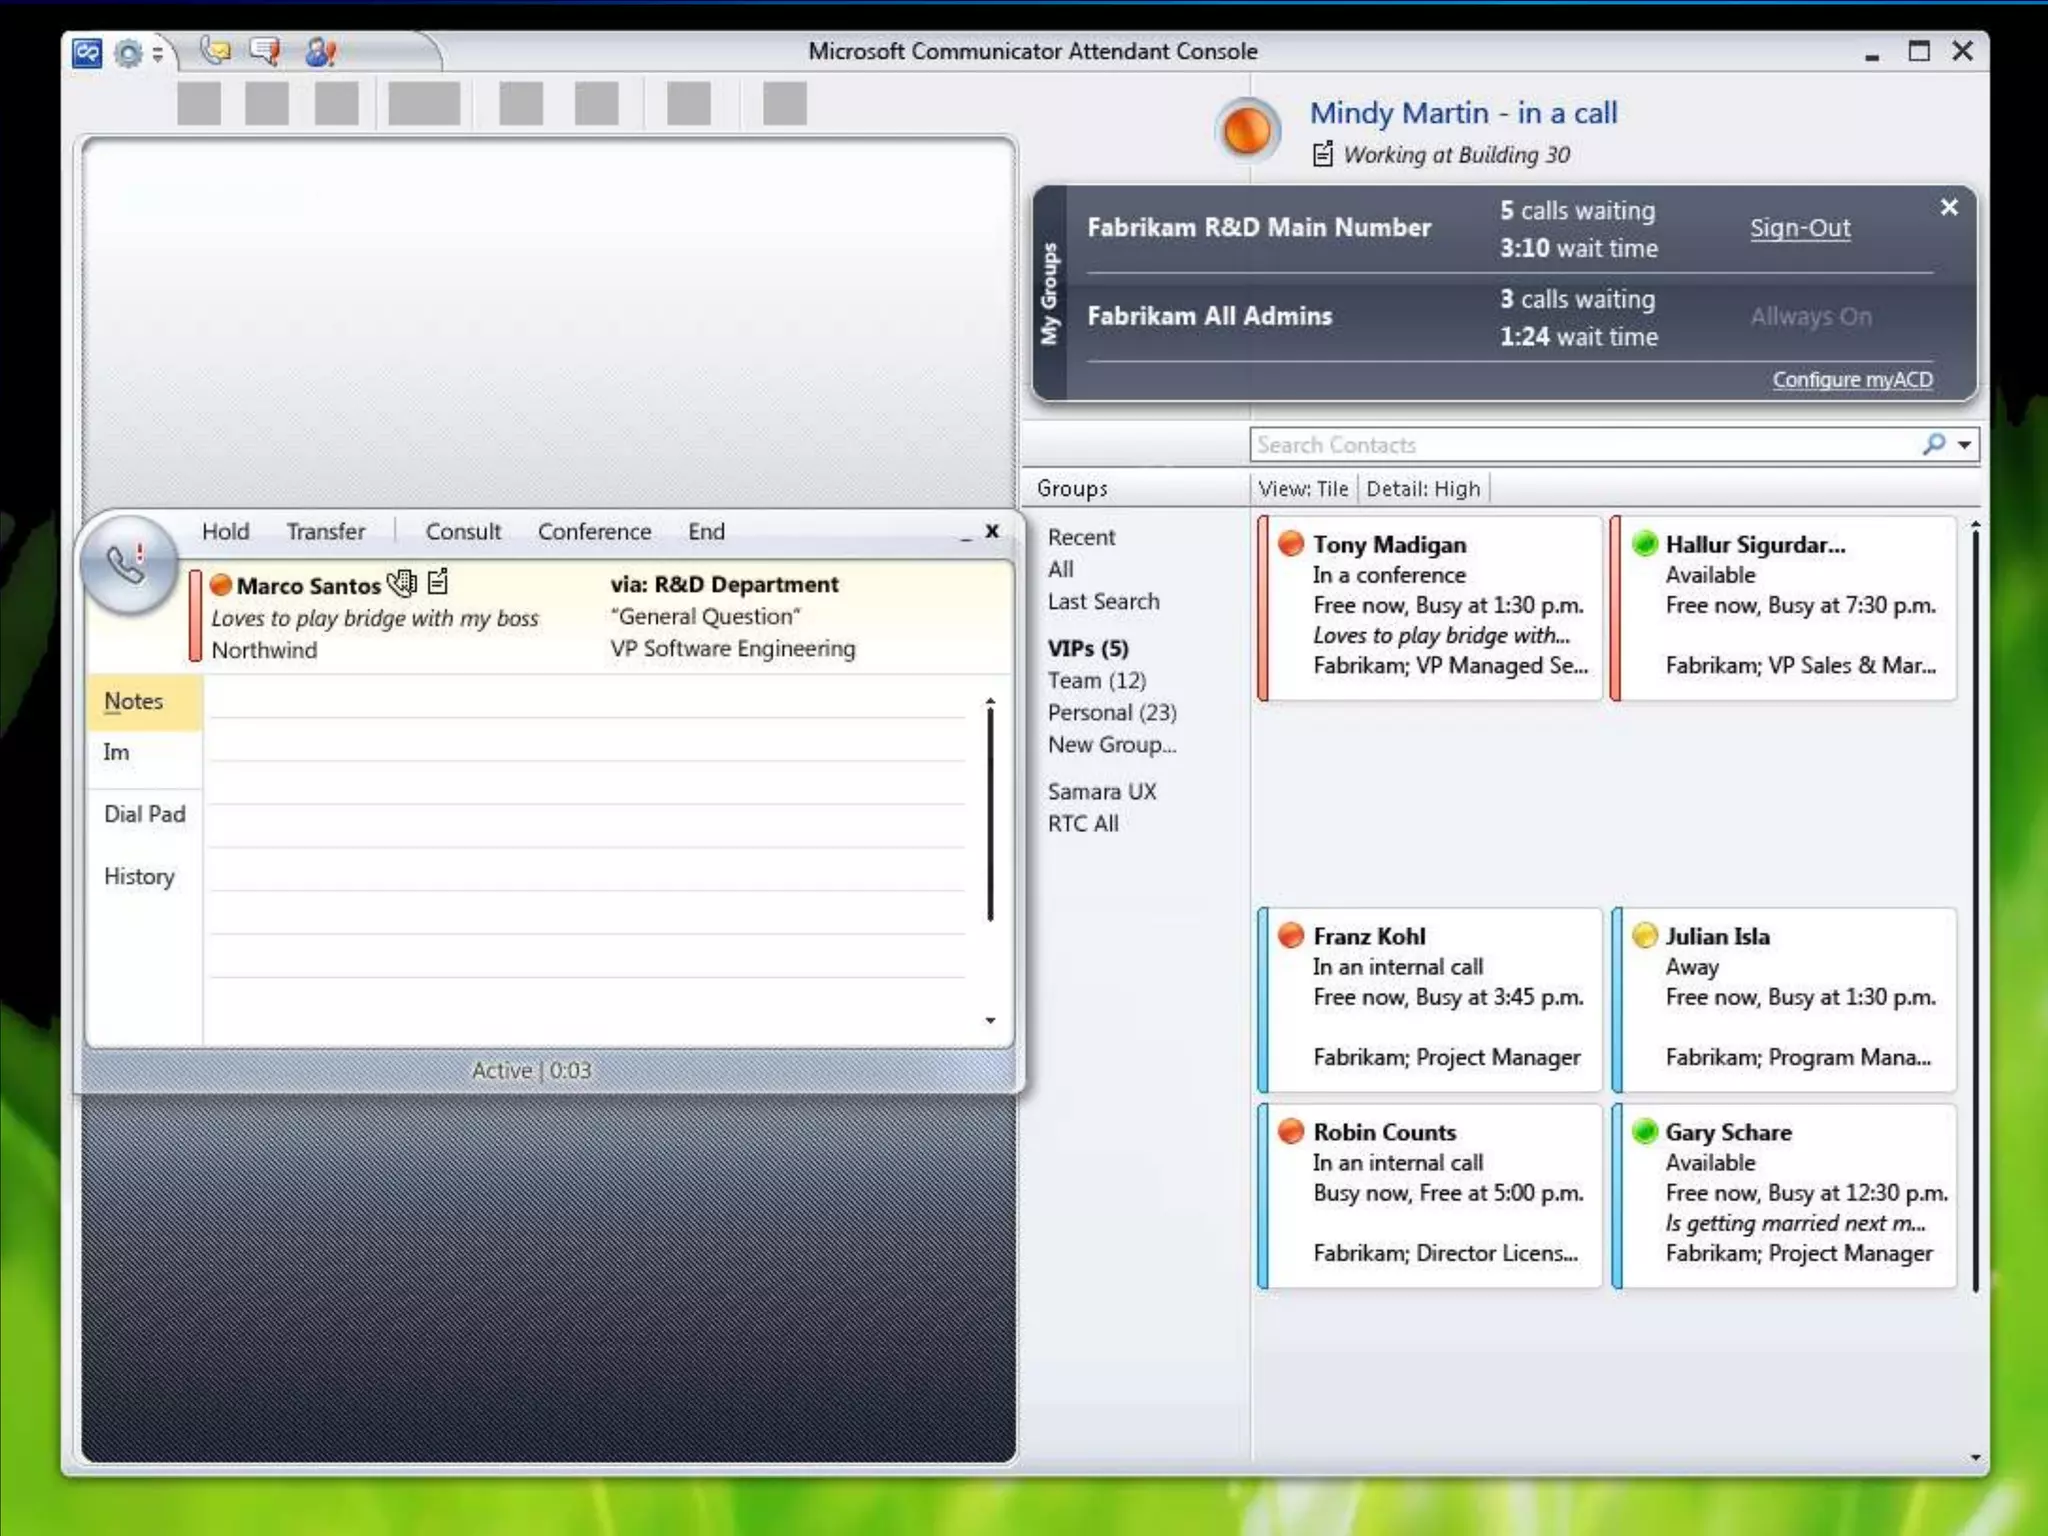Switch to the Notes tab
The width and height of the screenshot is (2048, 1536).
coord(145,702)
